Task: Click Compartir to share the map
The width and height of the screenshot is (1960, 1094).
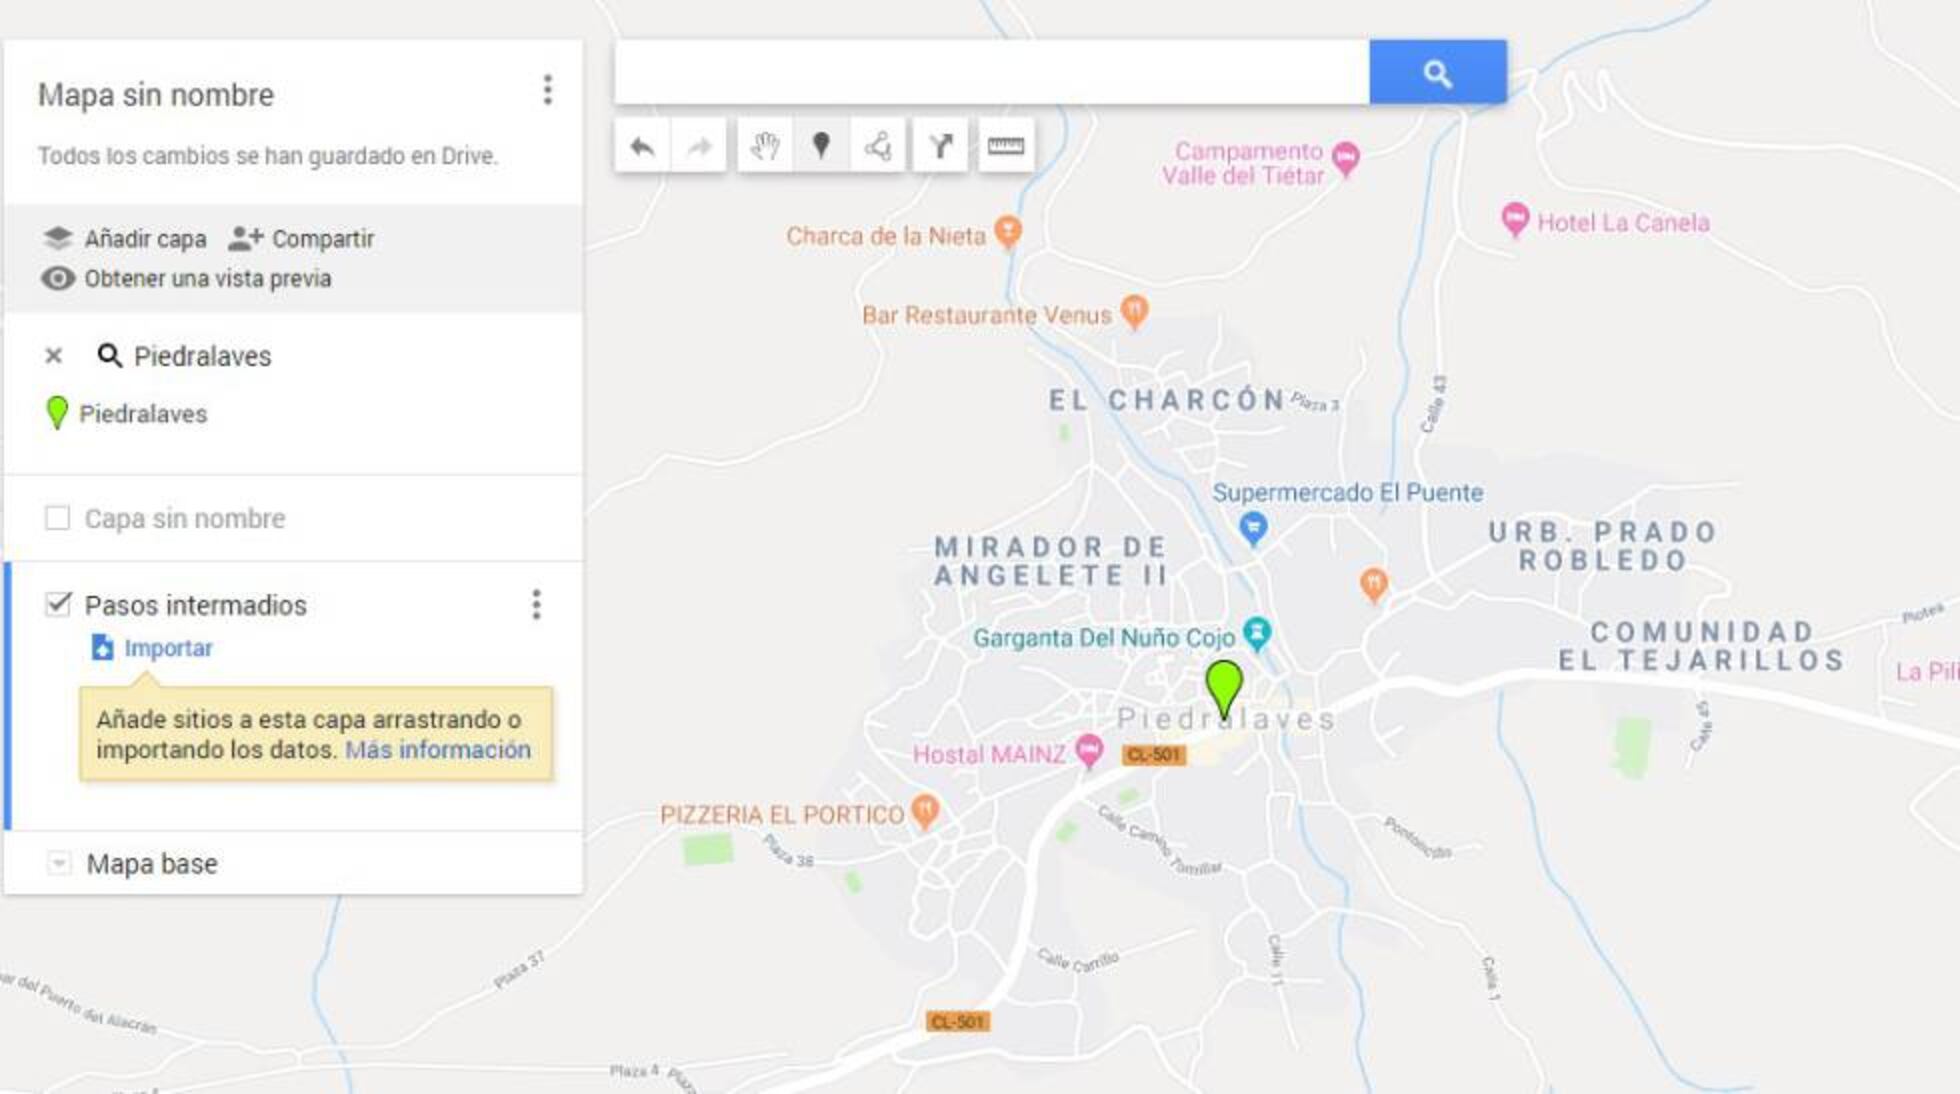Action: (x=301, y=238)
